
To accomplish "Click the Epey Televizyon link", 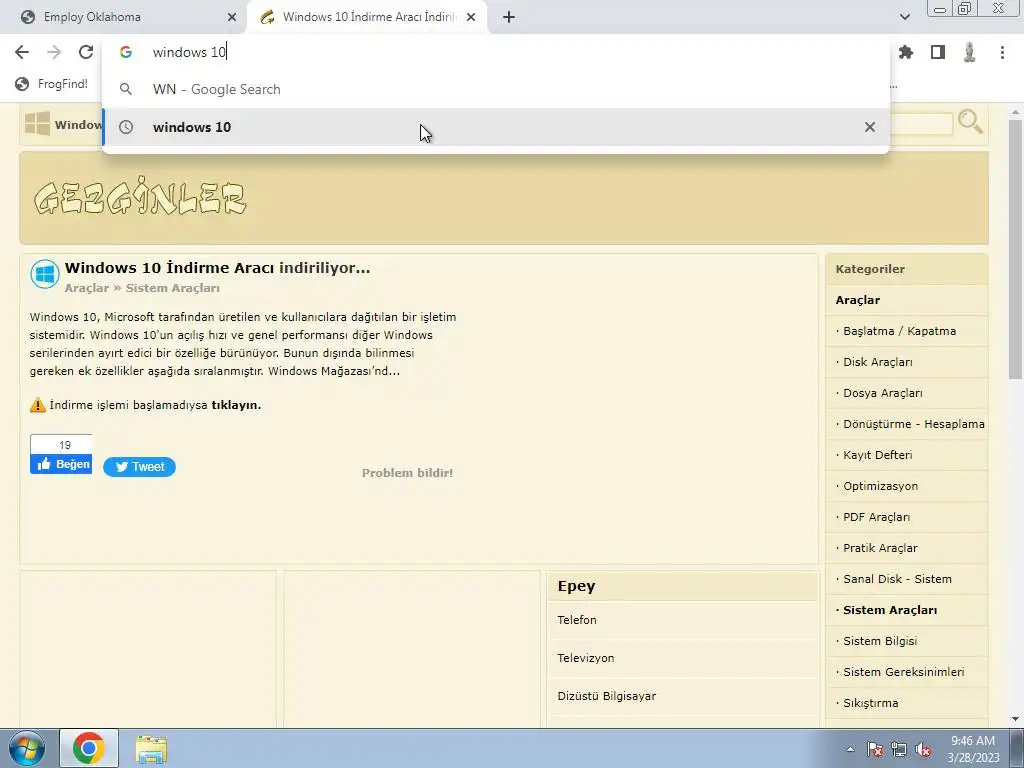I will click(586, 658).
